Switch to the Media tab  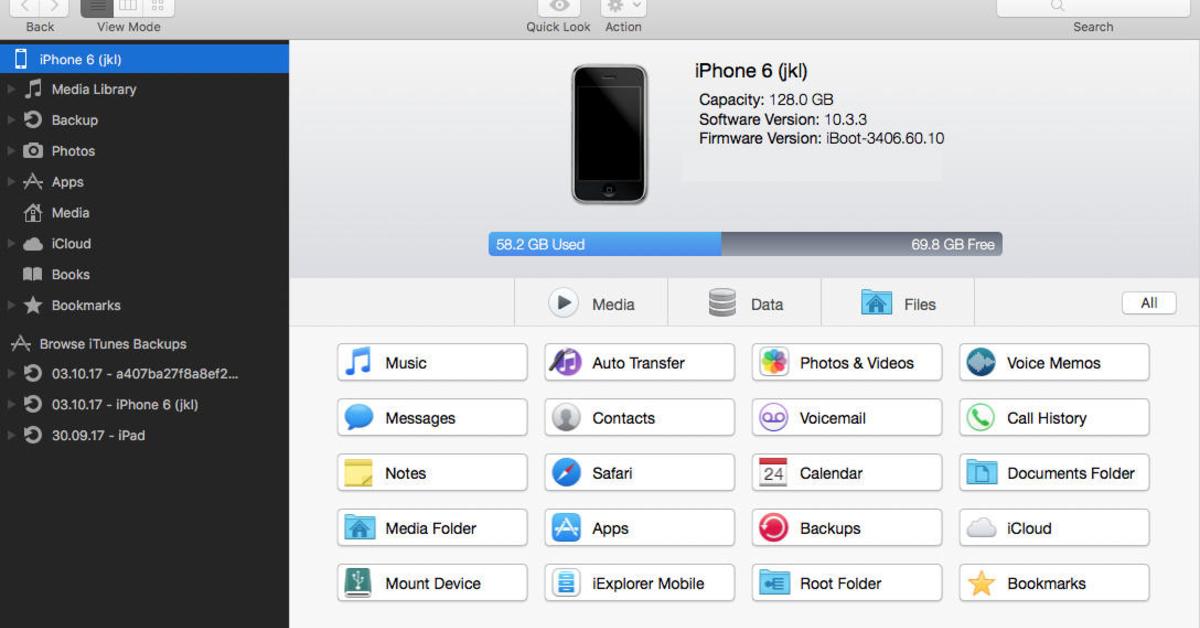[591, 303]
